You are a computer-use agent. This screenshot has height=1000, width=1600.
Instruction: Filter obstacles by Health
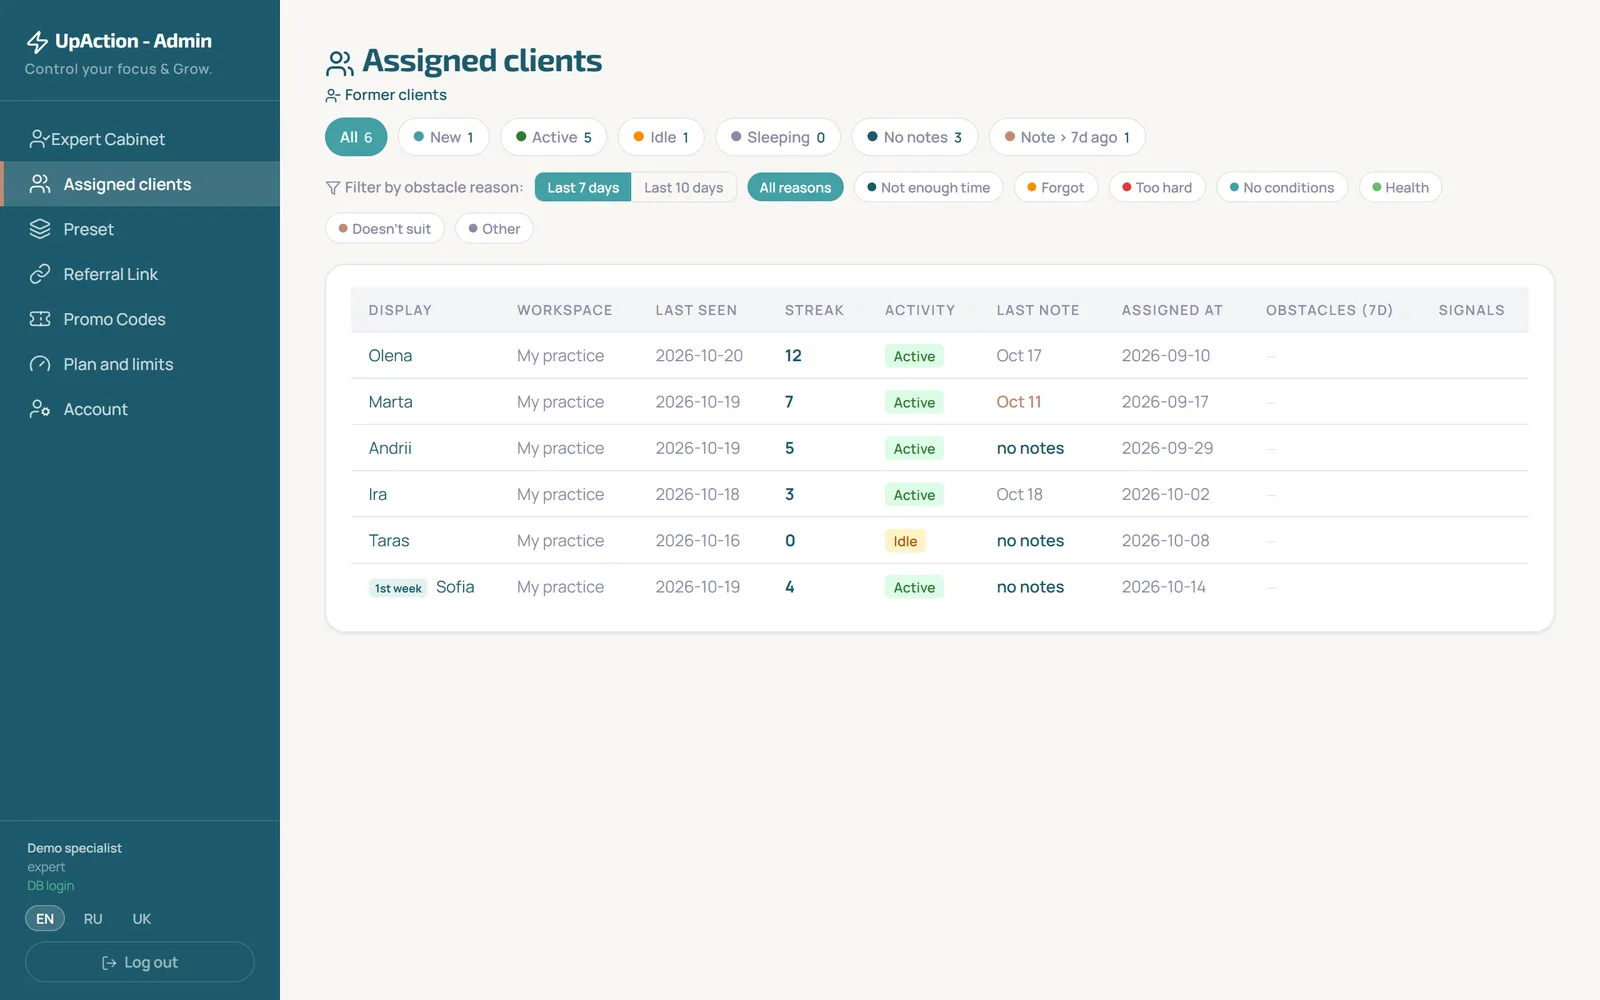coord(1400,187)
